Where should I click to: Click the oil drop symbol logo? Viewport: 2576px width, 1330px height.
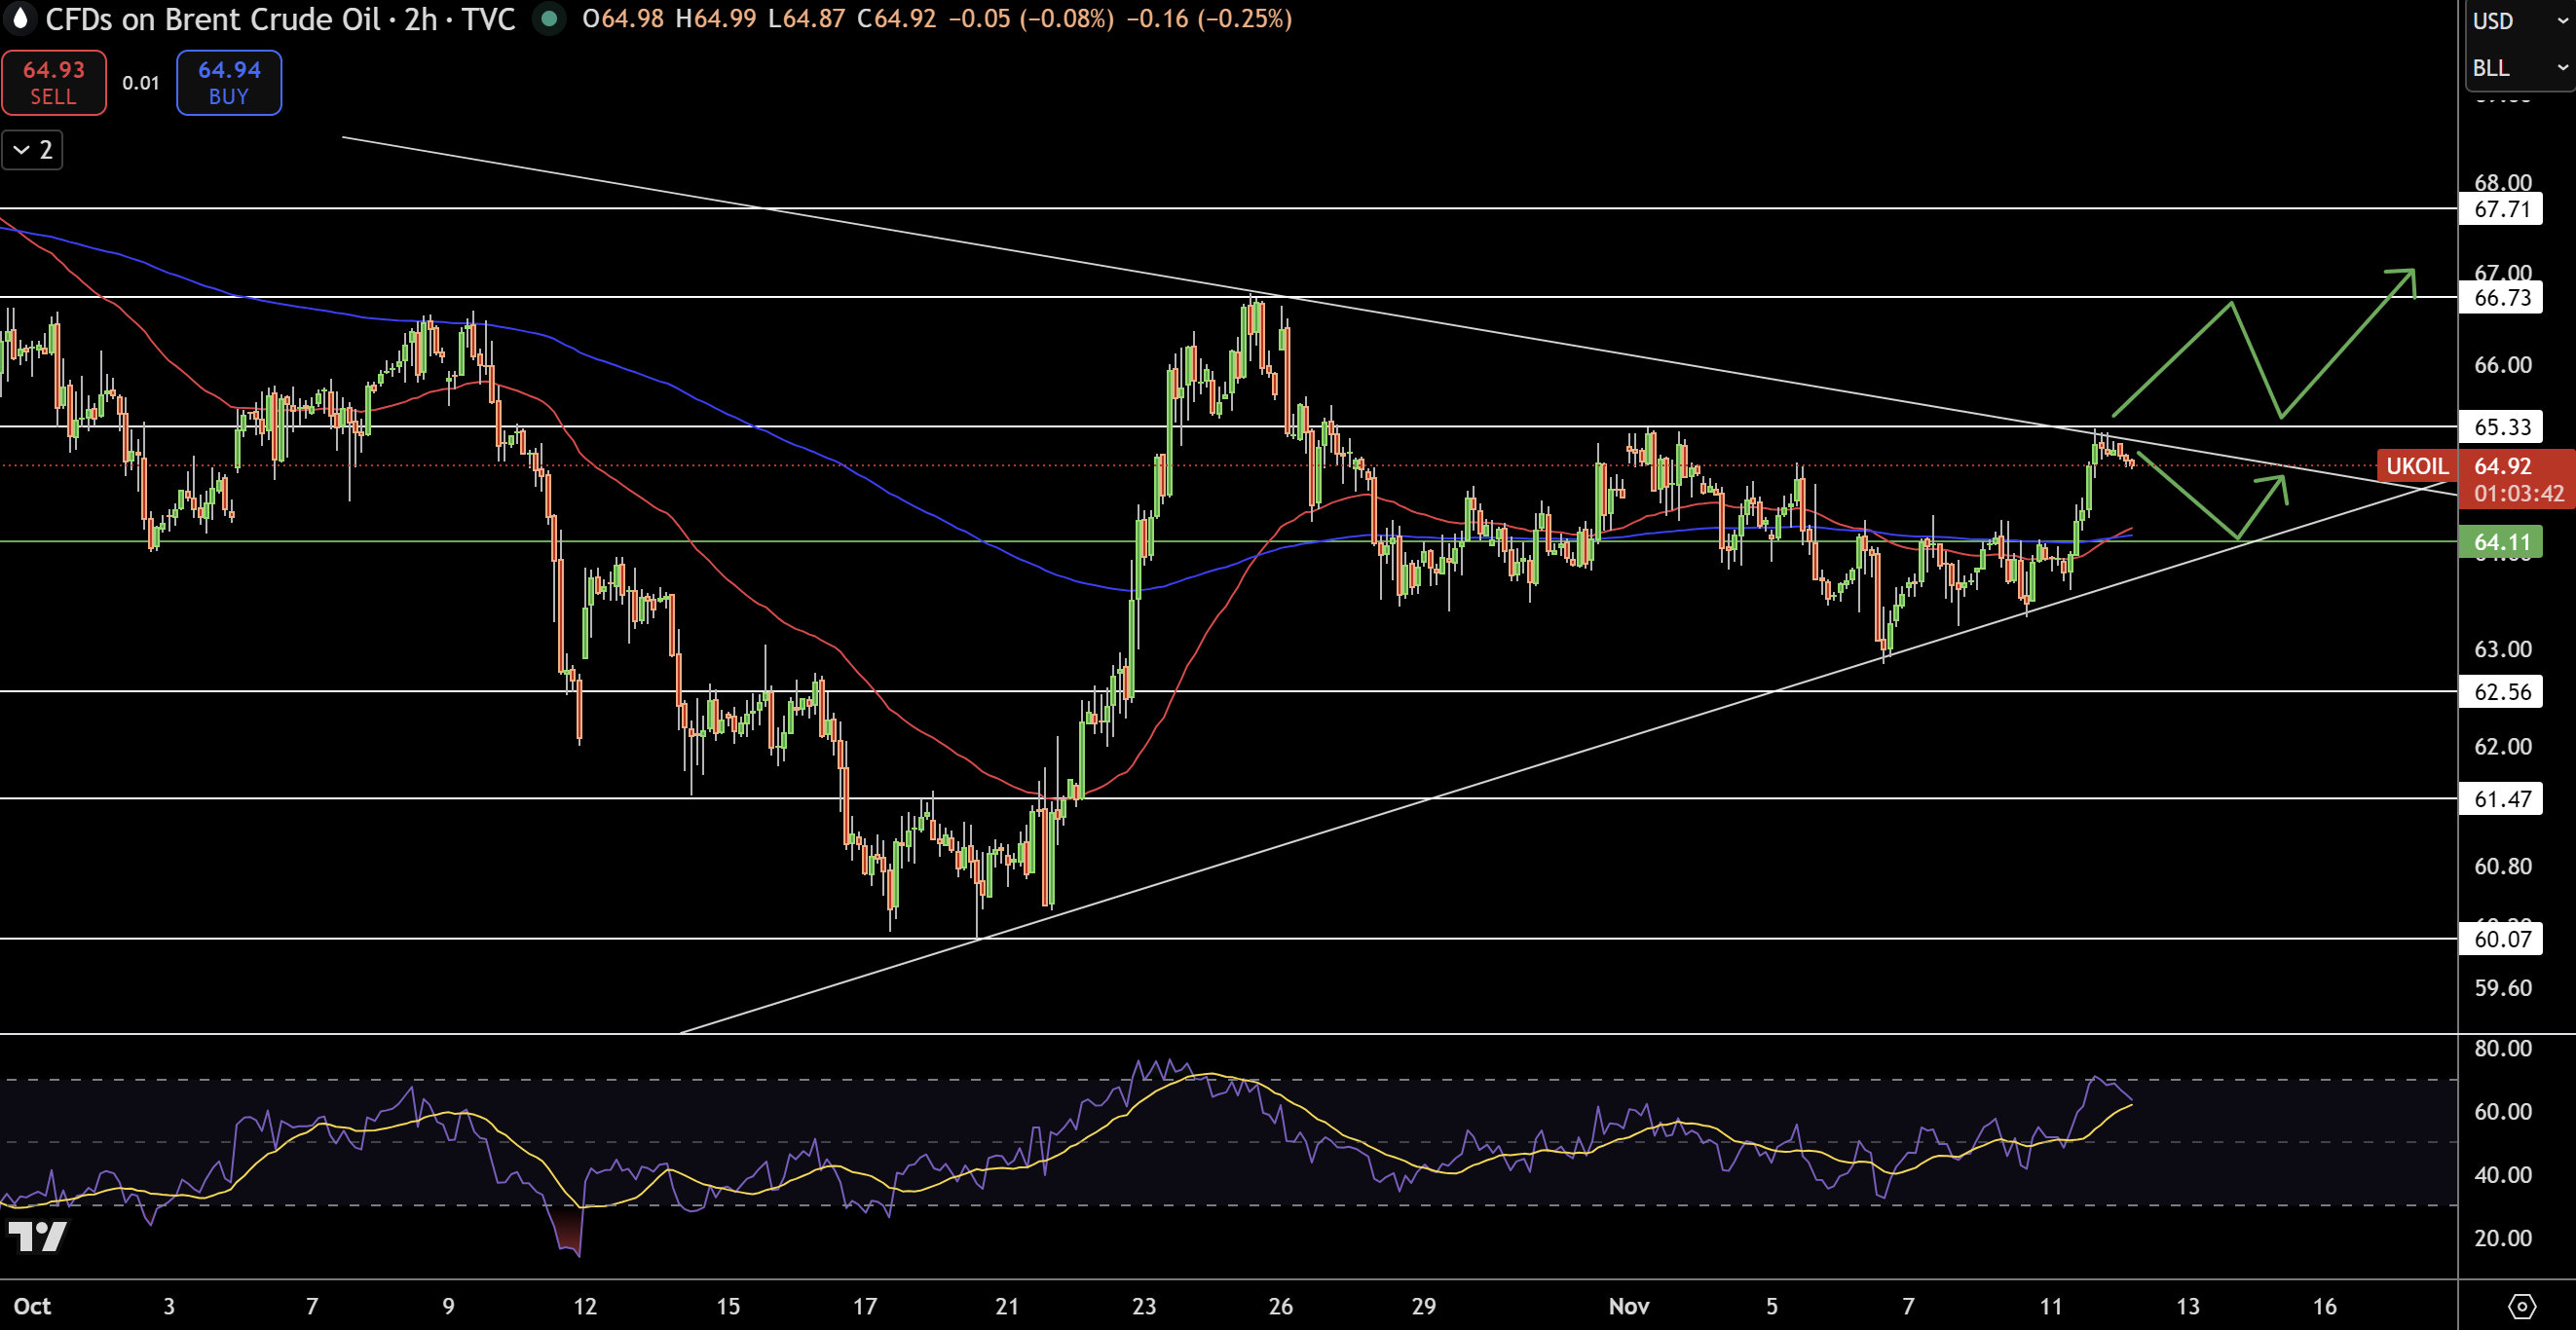coord(19,18)
